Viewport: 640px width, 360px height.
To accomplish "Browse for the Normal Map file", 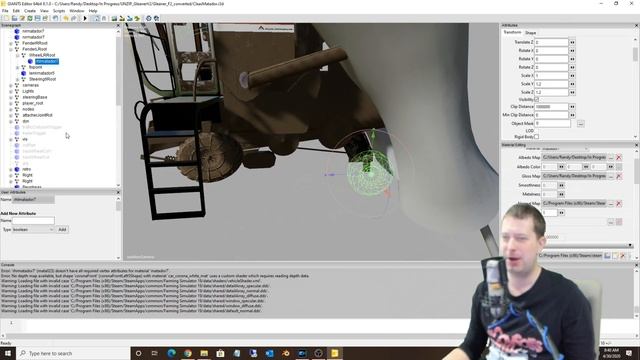I will pos(611,203).
